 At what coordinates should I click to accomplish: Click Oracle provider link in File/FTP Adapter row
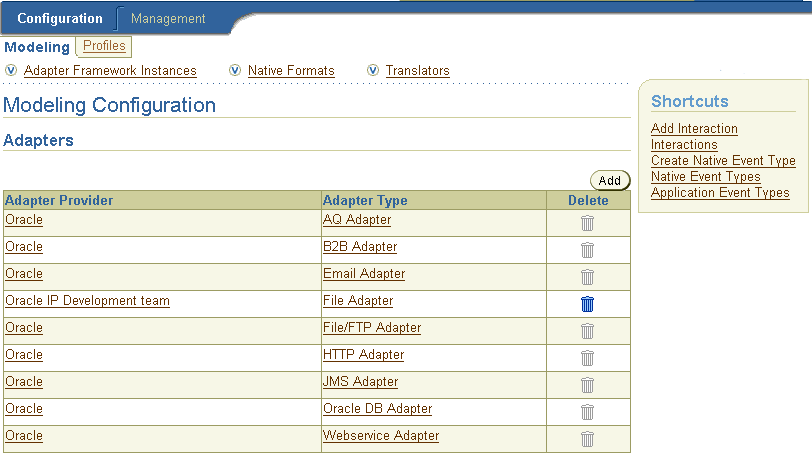[x=24, y=327]
